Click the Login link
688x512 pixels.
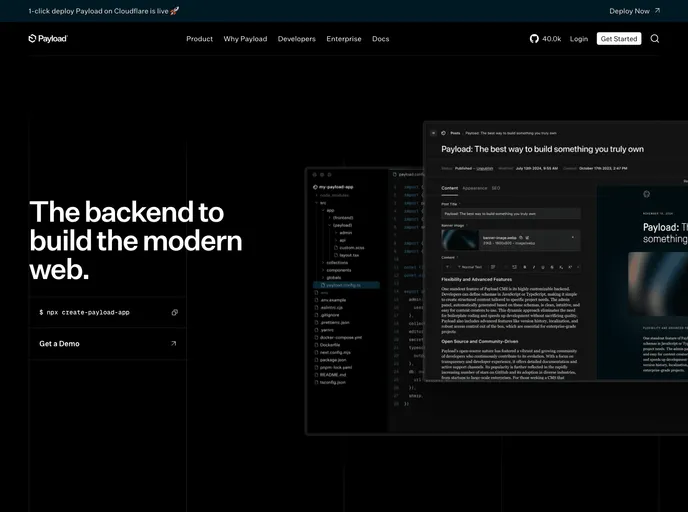(x=579, y=39)
